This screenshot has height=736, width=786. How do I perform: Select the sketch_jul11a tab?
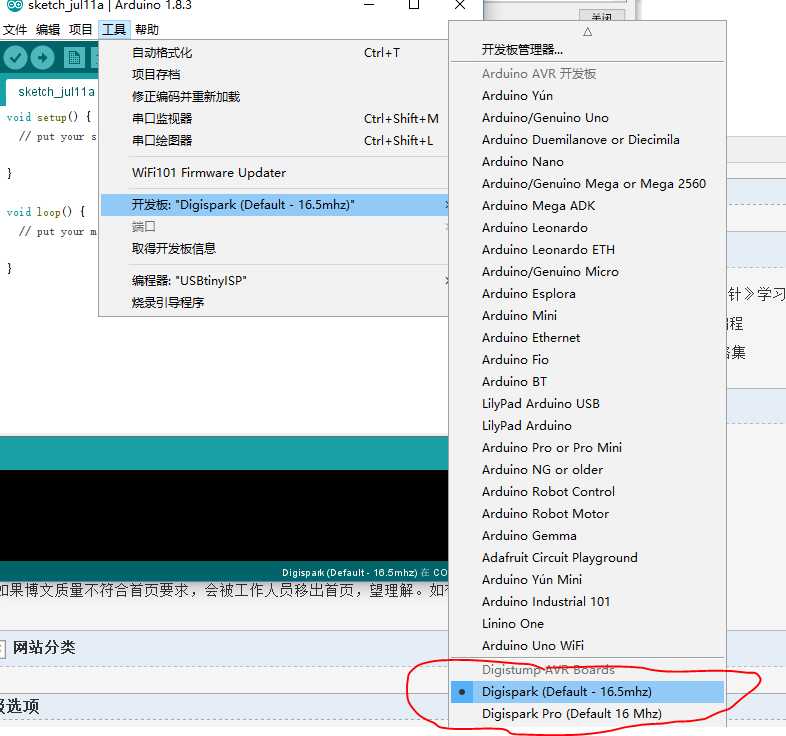(56, 92)
